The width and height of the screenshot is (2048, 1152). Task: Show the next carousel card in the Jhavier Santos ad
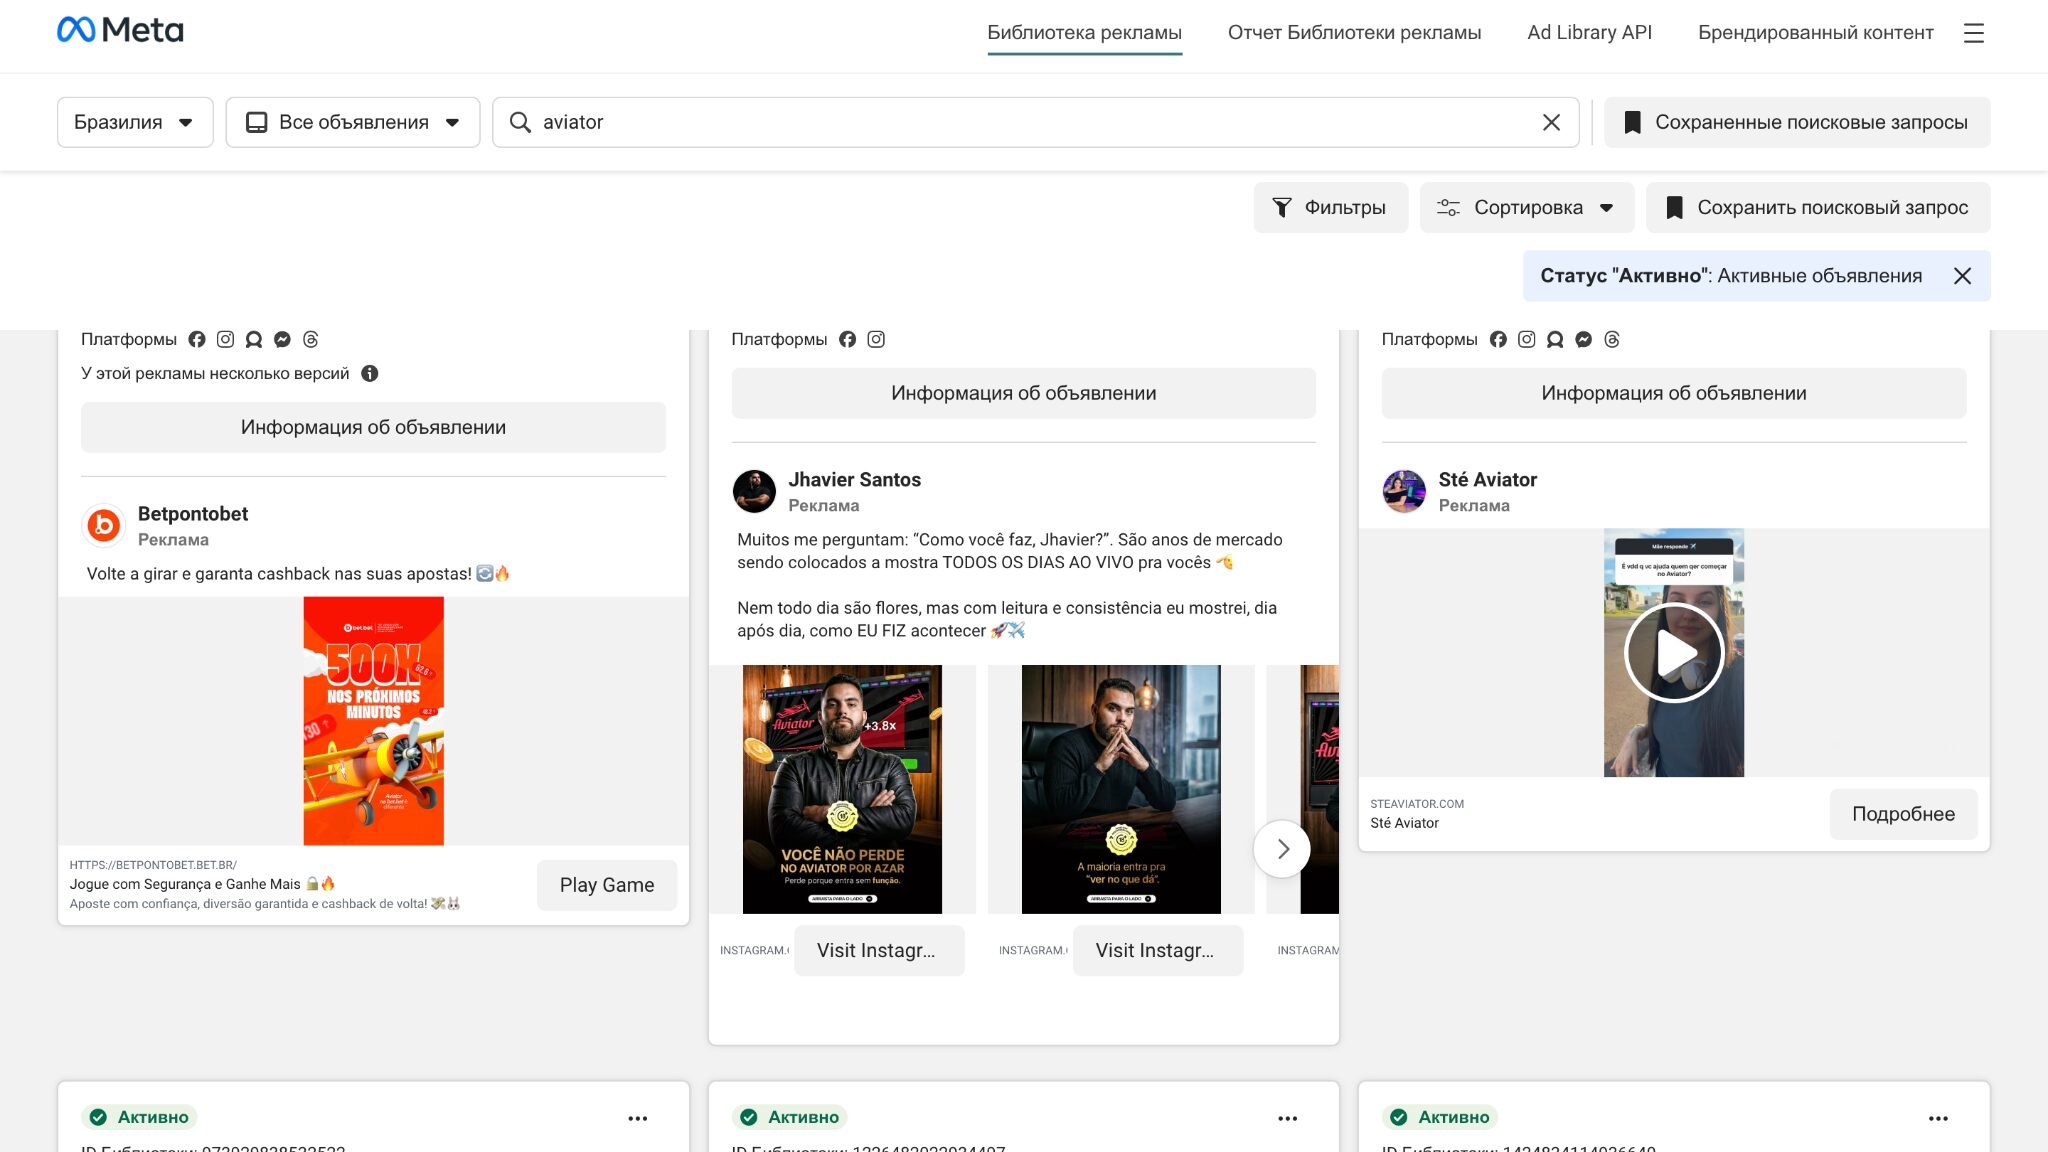point(1282,849)
